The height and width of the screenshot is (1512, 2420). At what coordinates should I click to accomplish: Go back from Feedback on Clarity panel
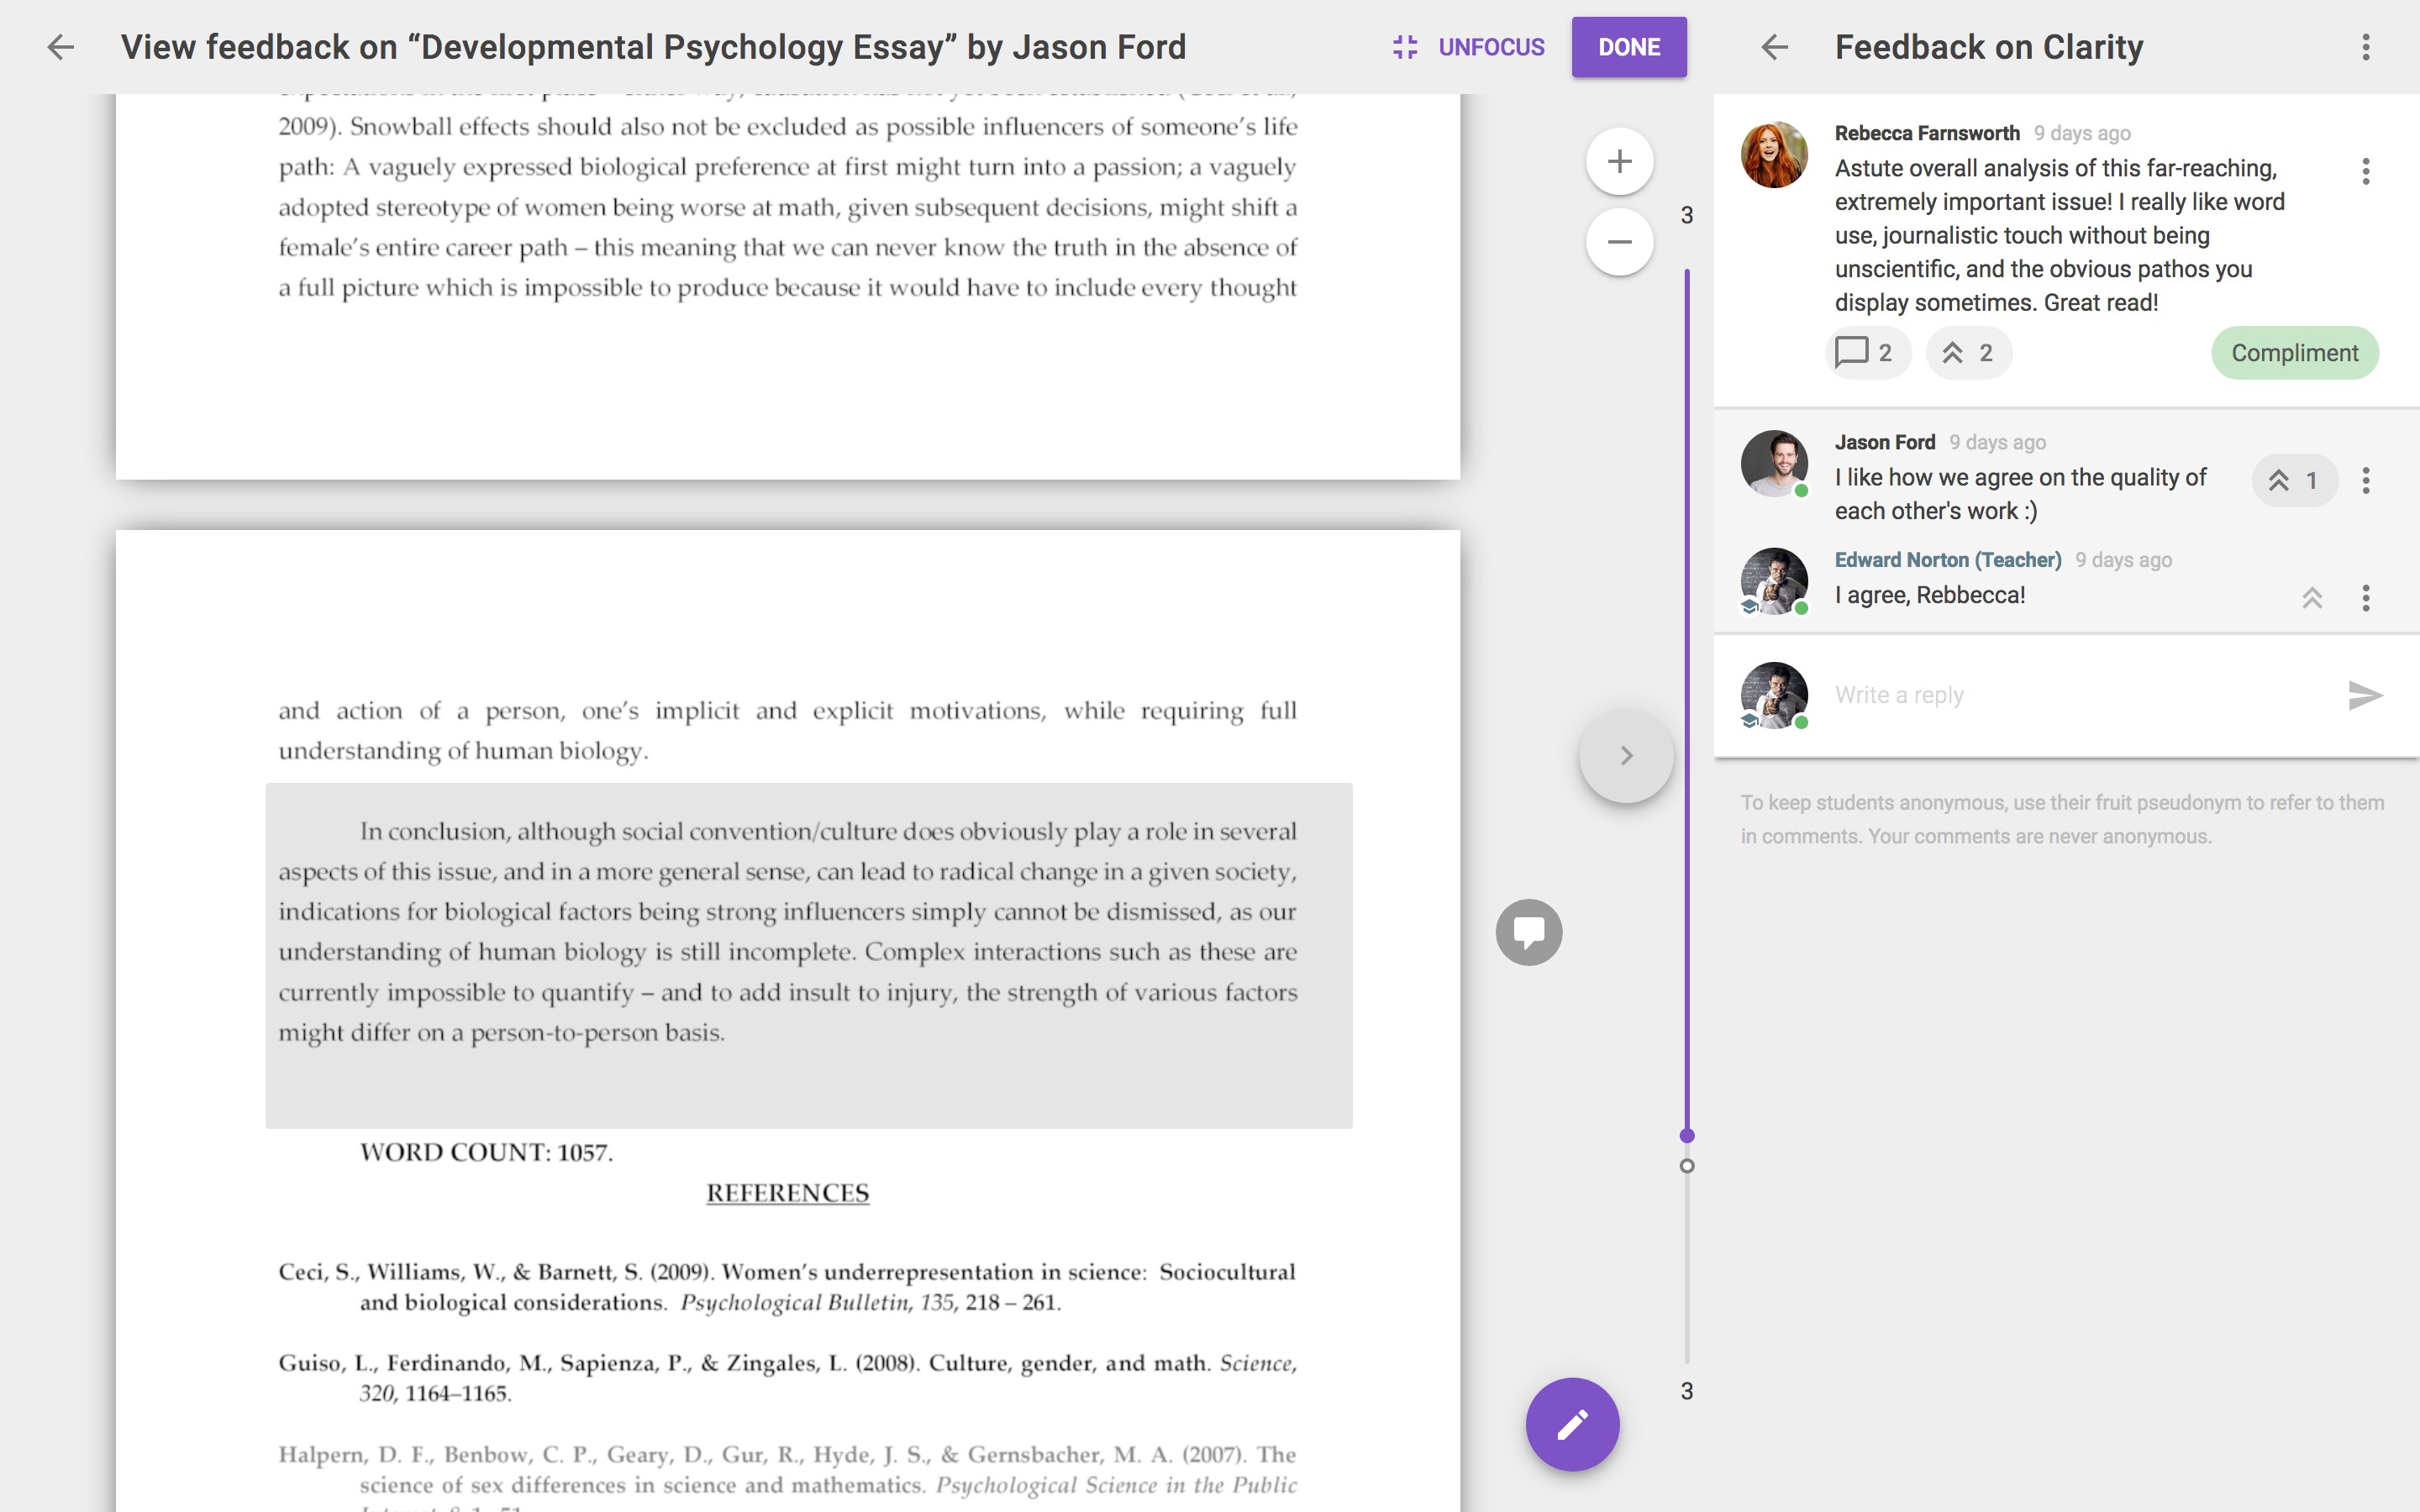(x=1774, y=47)
